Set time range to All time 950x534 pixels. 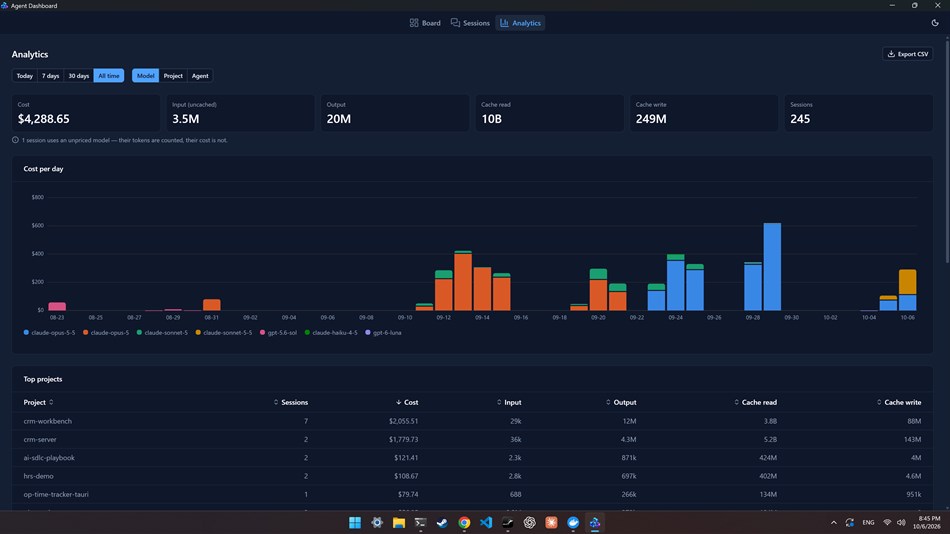point(109,76)
